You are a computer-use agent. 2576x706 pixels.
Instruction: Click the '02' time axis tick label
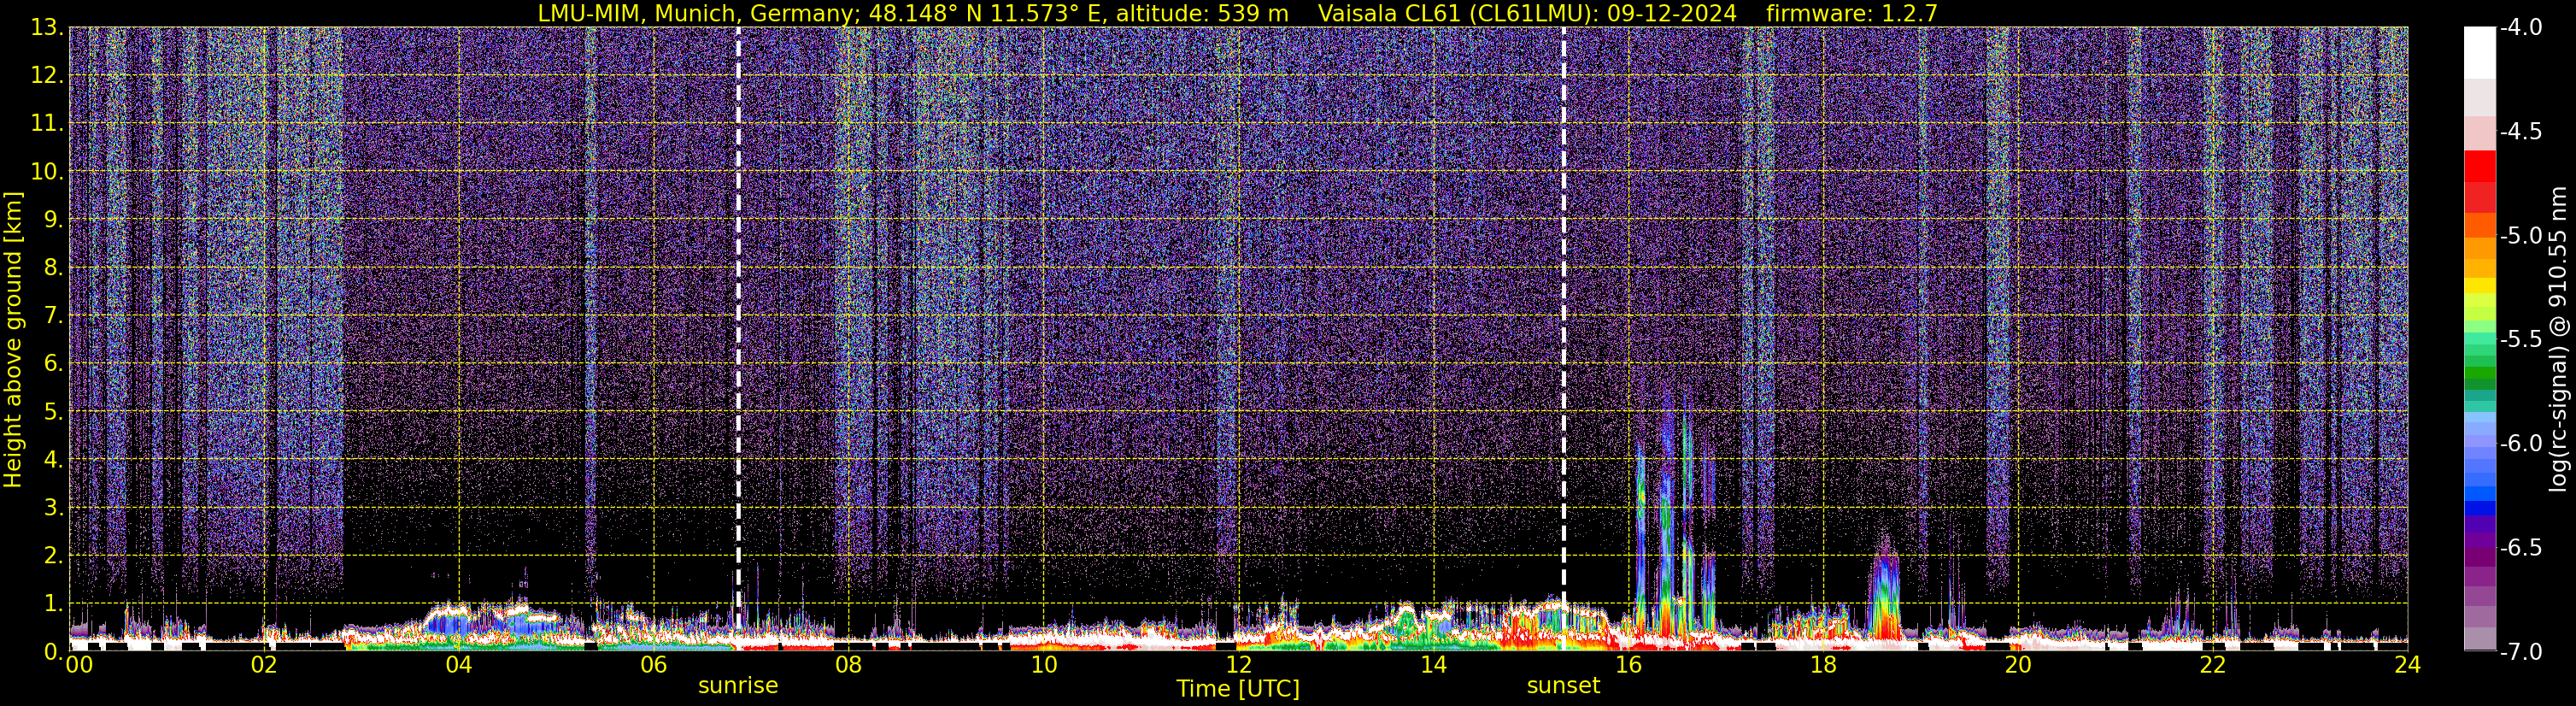coord(264,666)
